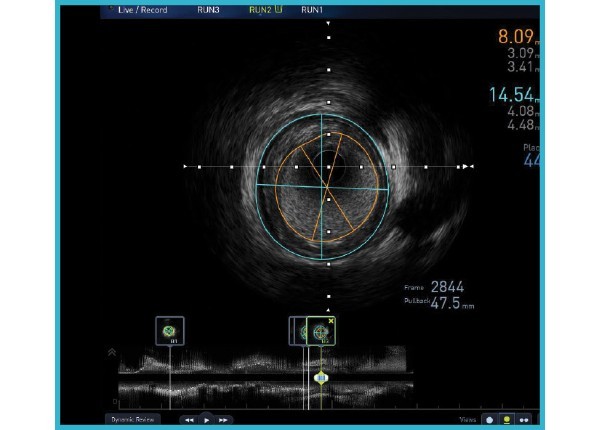Viewport: 600px width, 430px height.
Task: Close the active green bookmark with the X
Action: click(331, 321)
